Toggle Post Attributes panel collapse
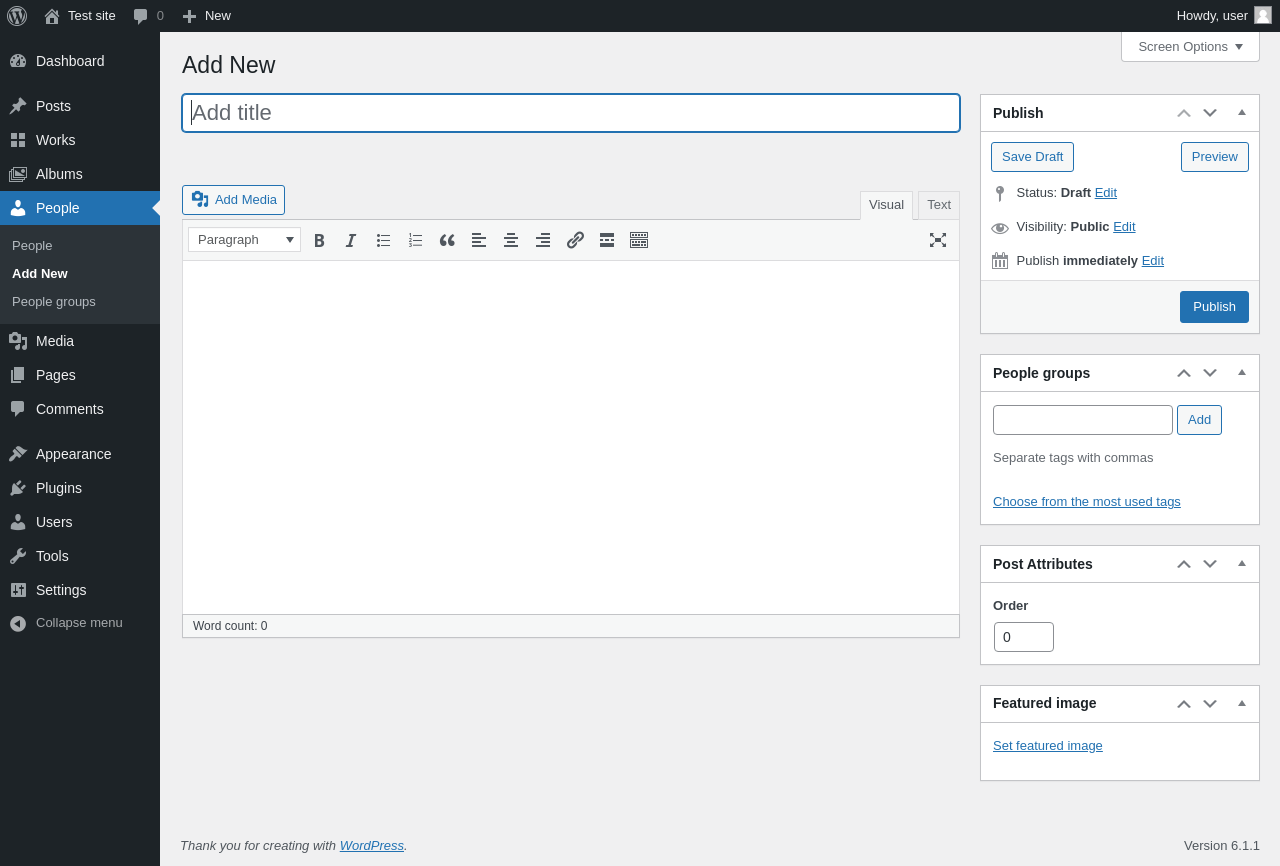 [x=1242, y=564]
